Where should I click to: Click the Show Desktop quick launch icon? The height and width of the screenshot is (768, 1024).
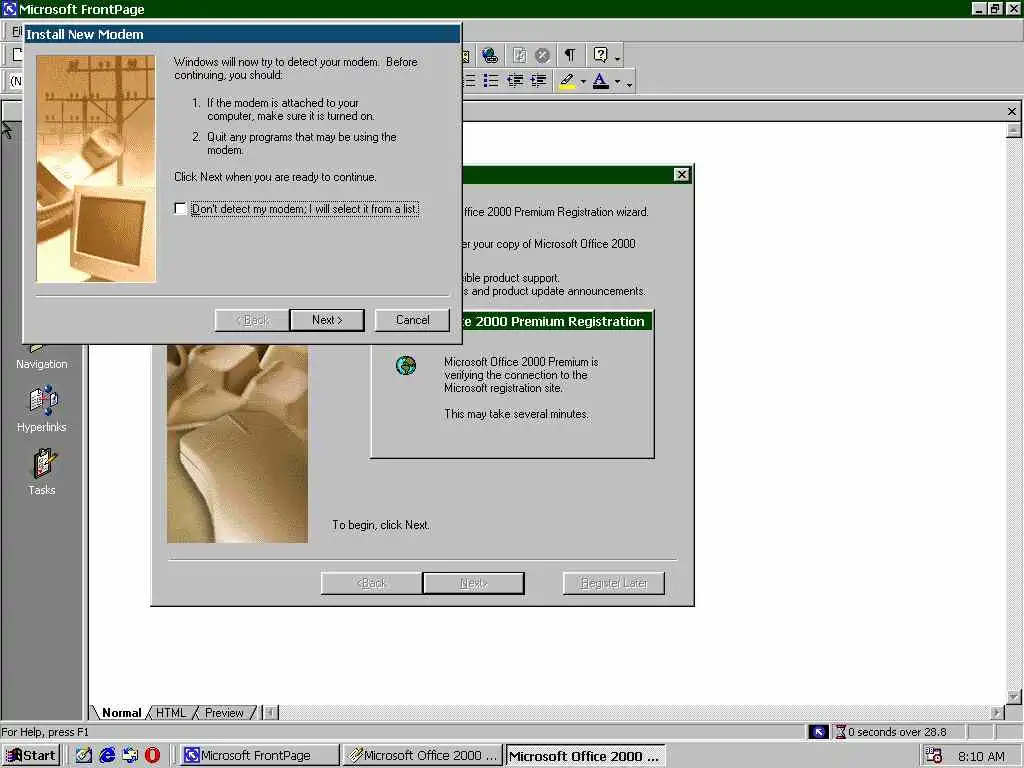point(84,756)
